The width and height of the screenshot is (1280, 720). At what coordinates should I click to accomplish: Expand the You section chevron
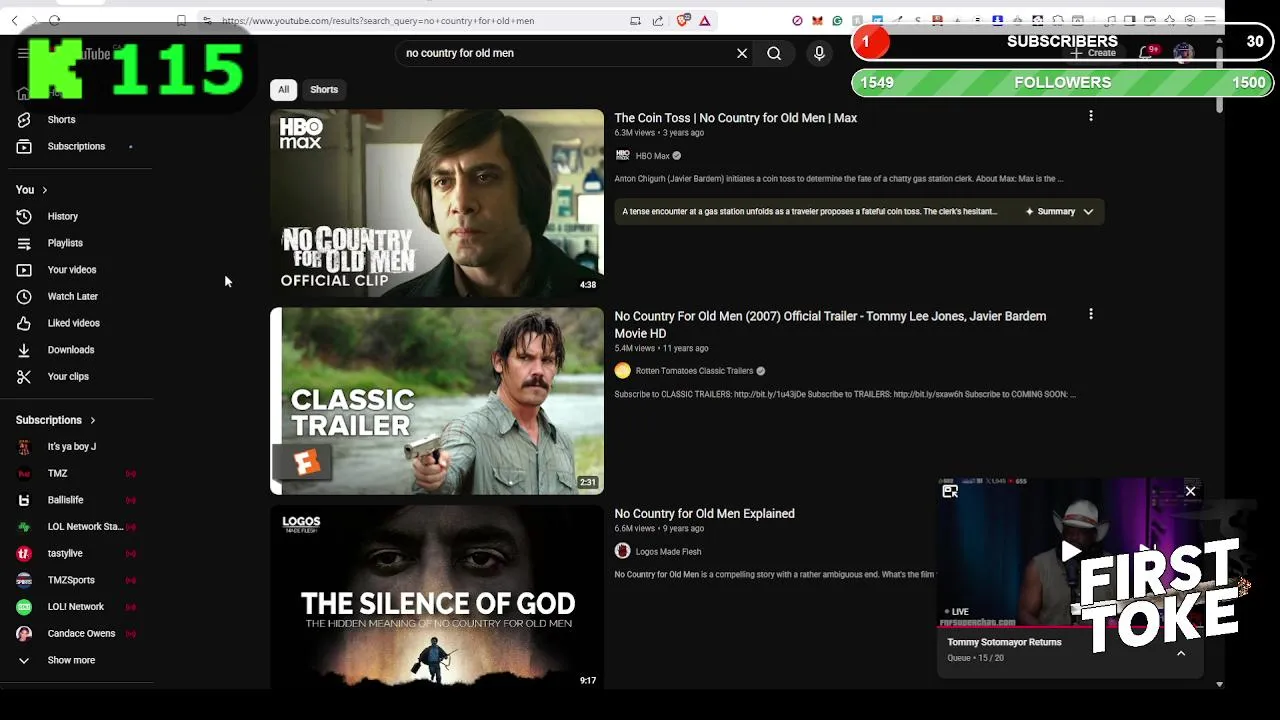pyautogui.click(x=44, y=190)
